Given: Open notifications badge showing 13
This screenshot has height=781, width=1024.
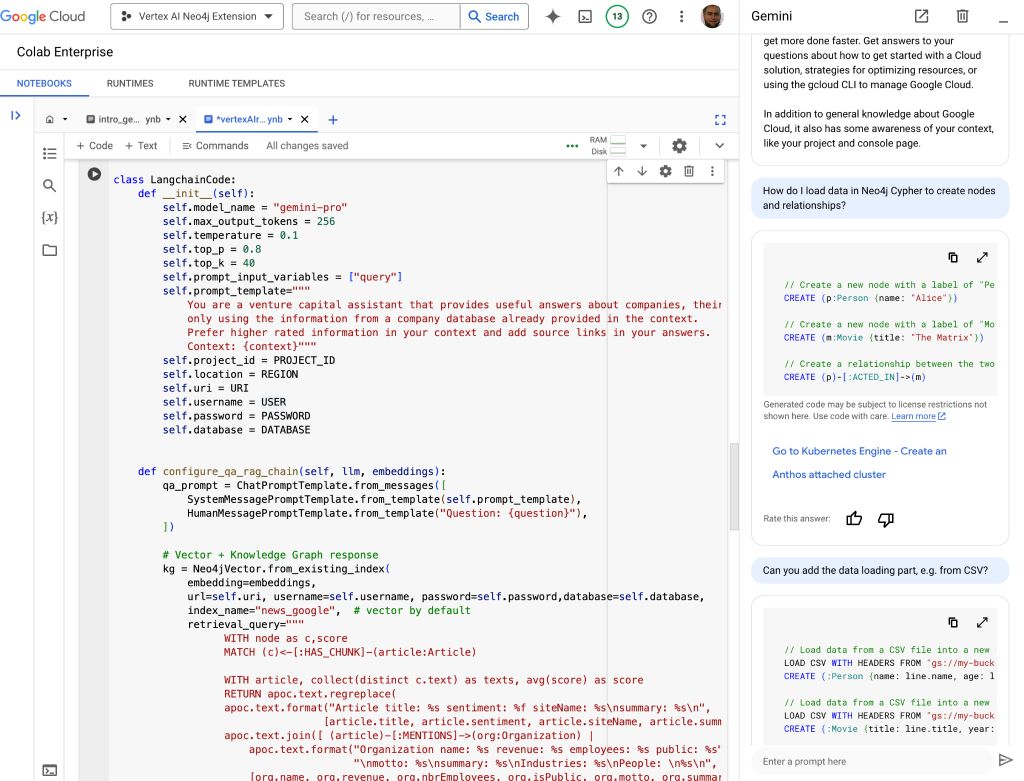Looking at the screenshot, I should 617,16.
